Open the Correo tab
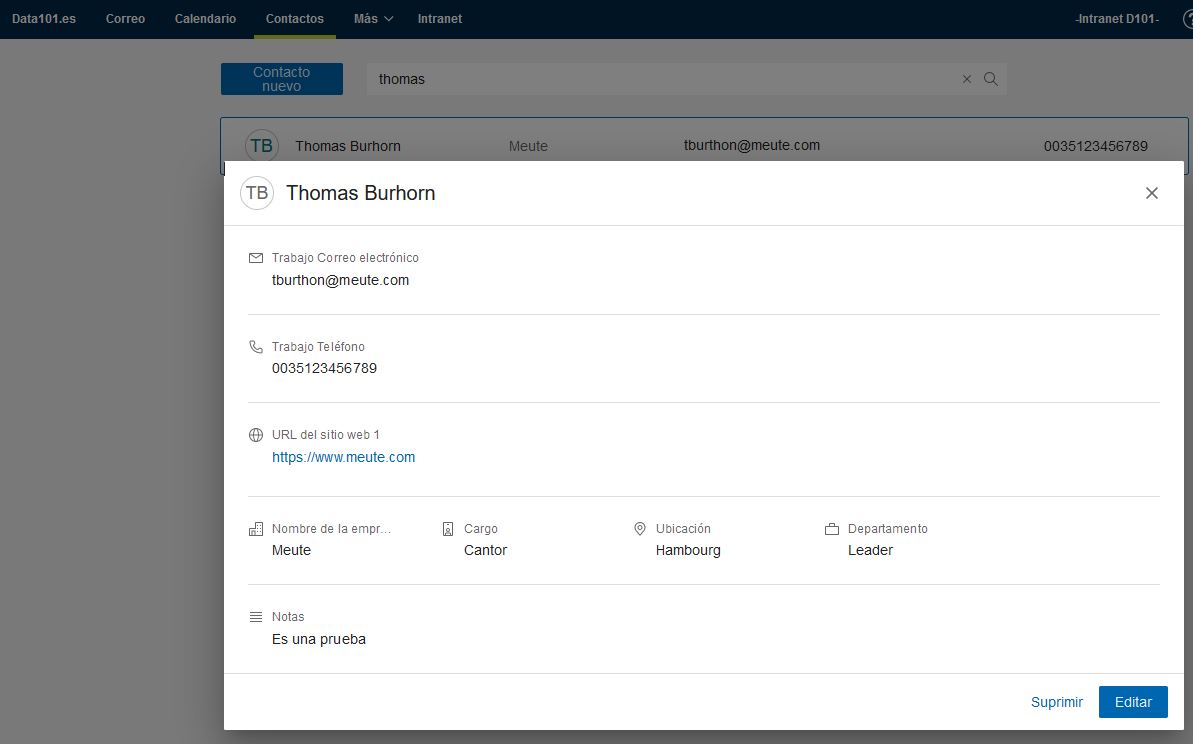This screenshot has width=1193, height=744. tap(125, 19)
